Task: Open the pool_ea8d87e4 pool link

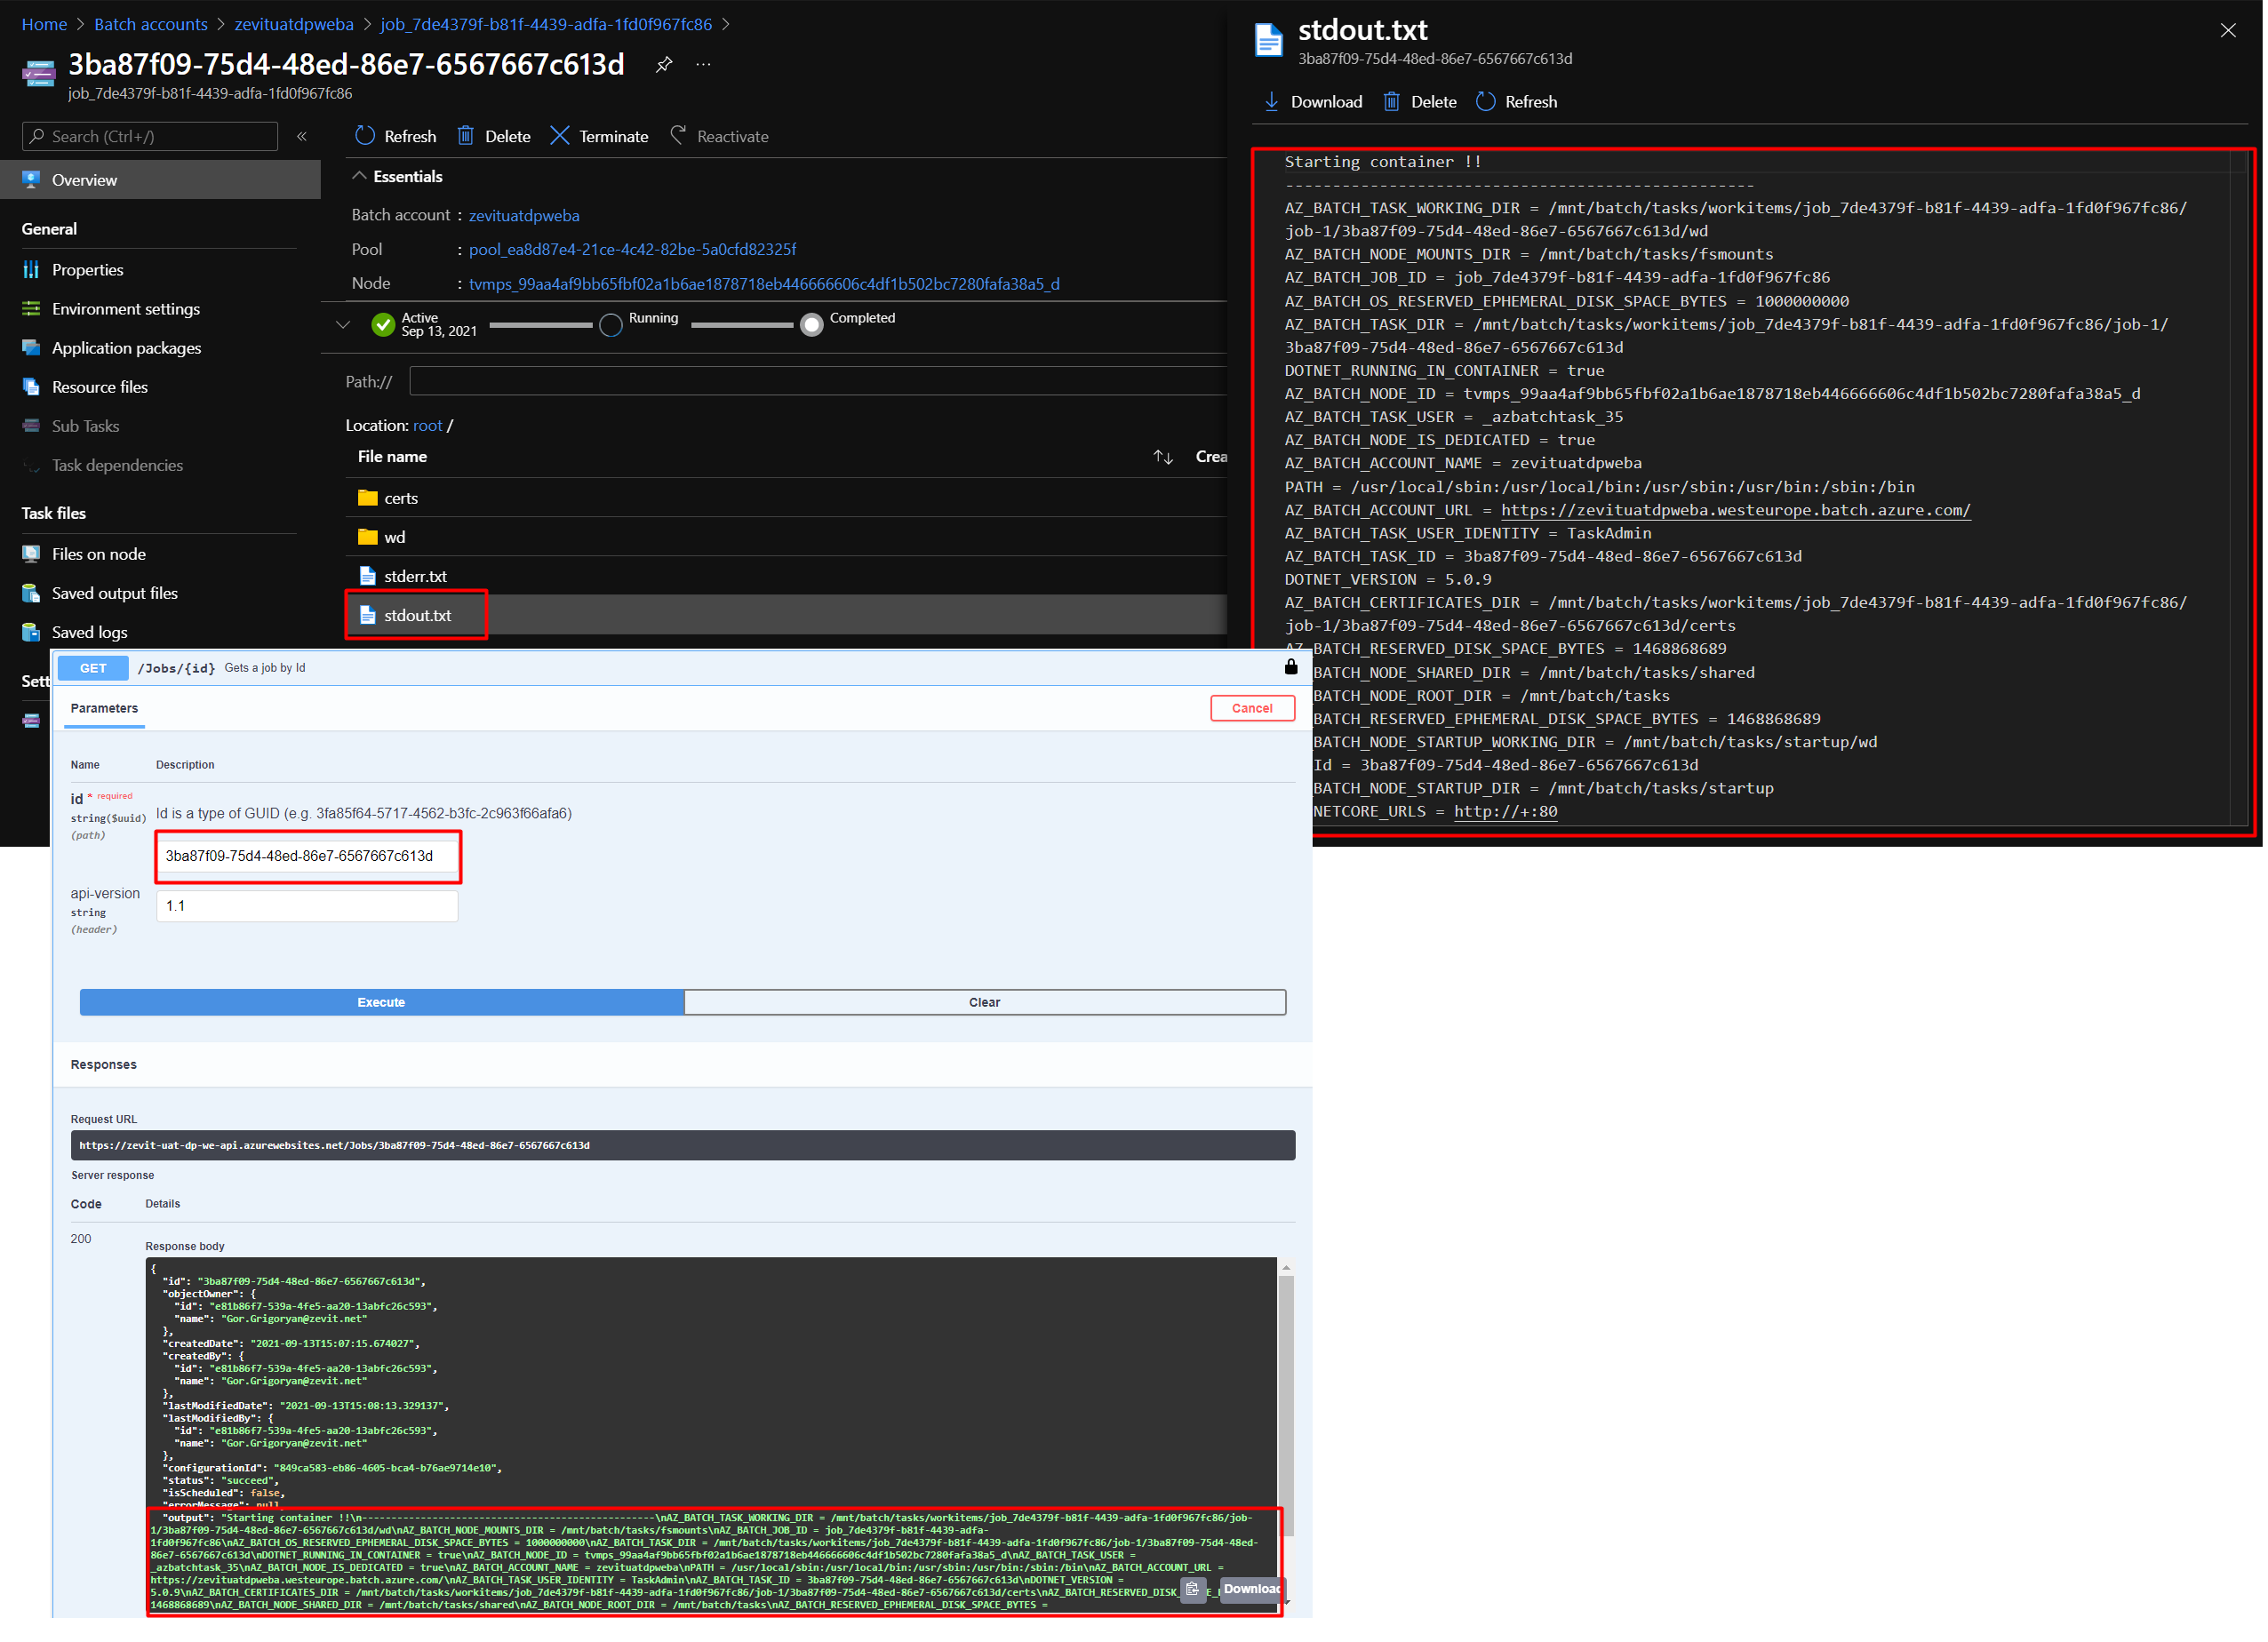Action: tap(634, 250)
